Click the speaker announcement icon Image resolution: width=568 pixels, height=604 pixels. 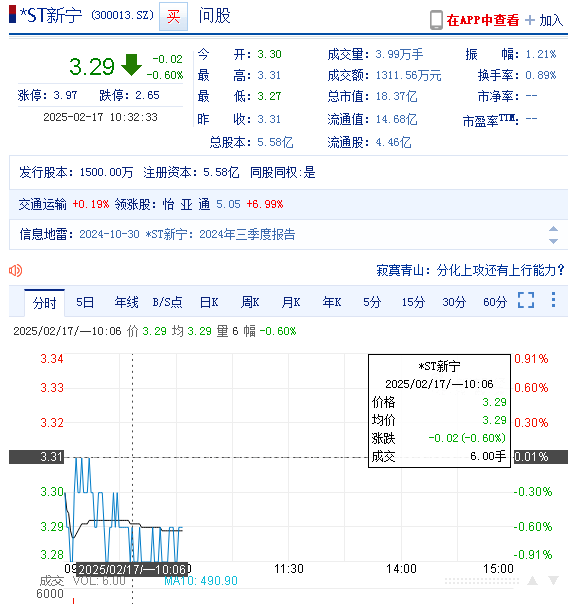(x=15, y=270)
